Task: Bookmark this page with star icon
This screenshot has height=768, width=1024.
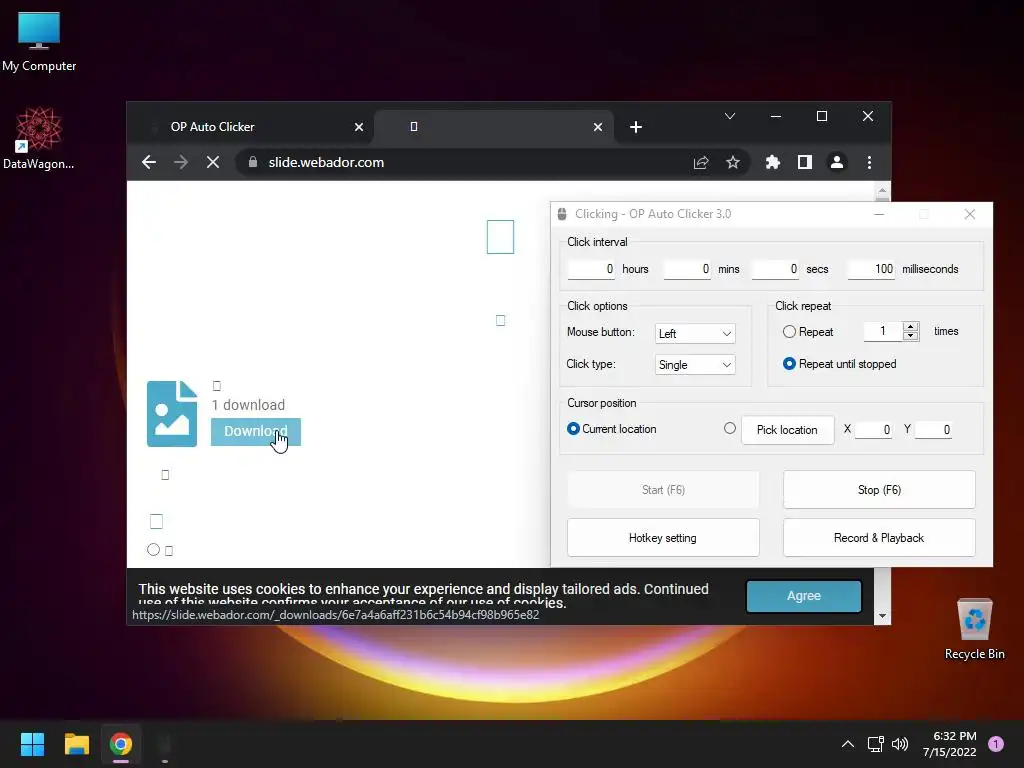Action: click(733, 163)
